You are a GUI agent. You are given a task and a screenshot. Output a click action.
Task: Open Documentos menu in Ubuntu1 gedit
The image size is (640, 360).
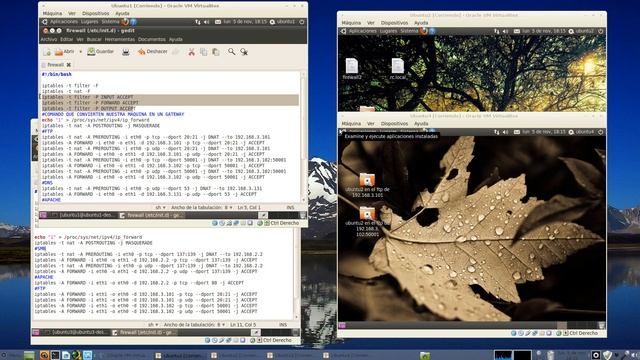pos(152,40)
